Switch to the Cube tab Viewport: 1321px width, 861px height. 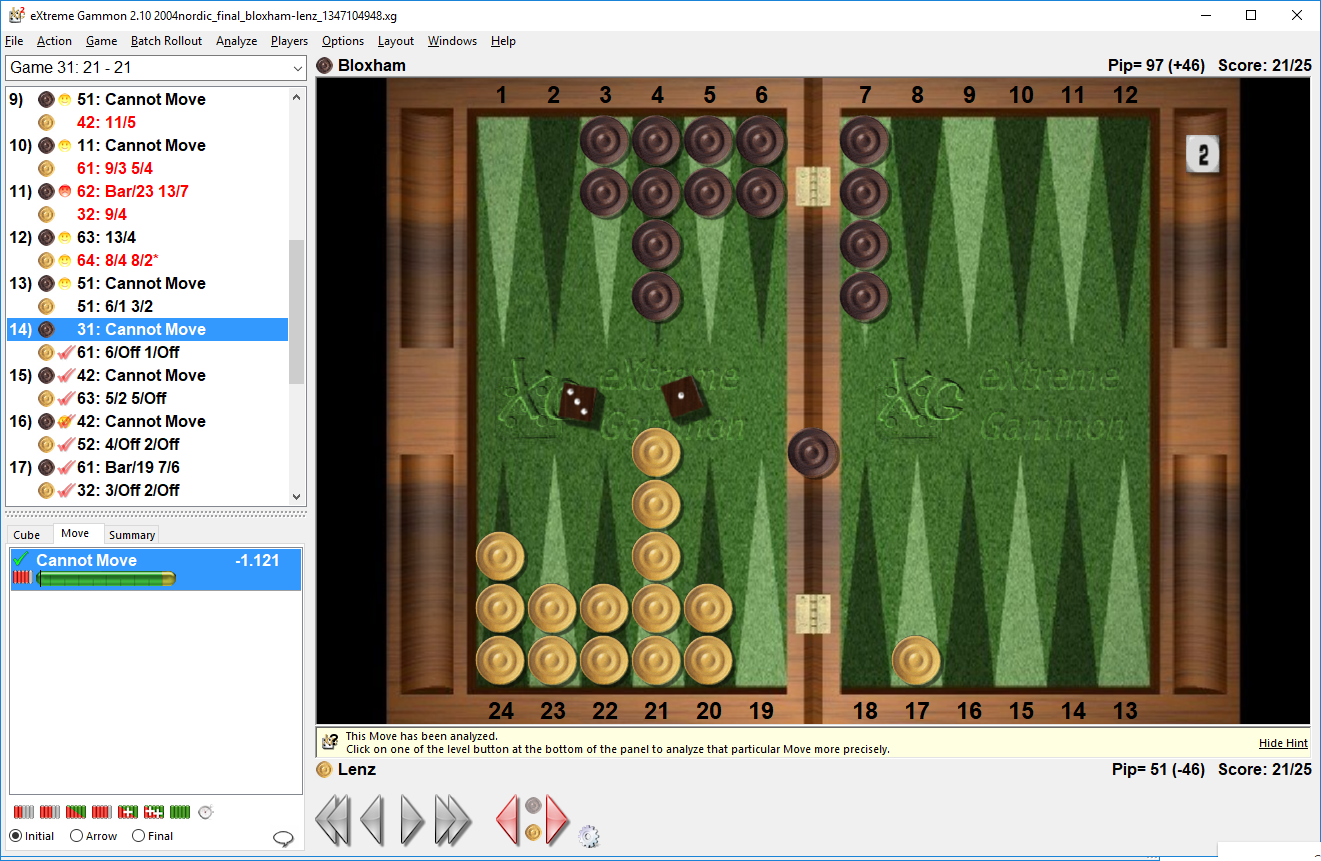(x=27, y=535)
